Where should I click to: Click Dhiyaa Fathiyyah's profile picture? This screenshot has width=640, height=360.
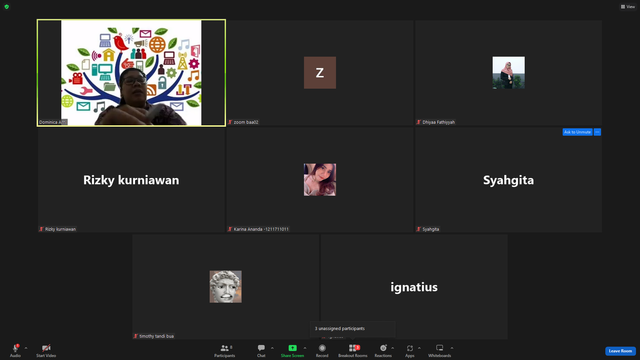click(509, 73)
